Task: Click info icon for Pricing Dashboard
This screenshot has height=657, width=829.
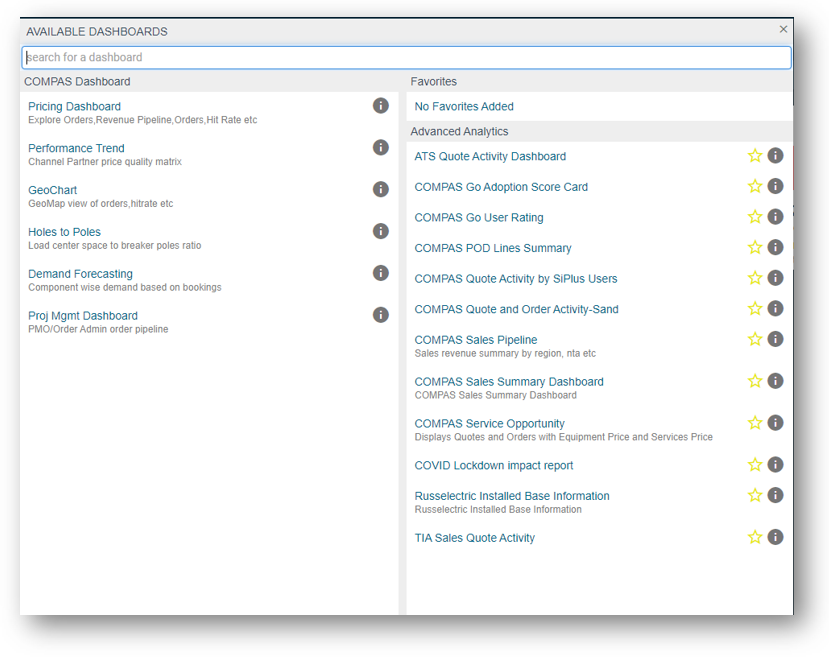Action: (380, 106)
